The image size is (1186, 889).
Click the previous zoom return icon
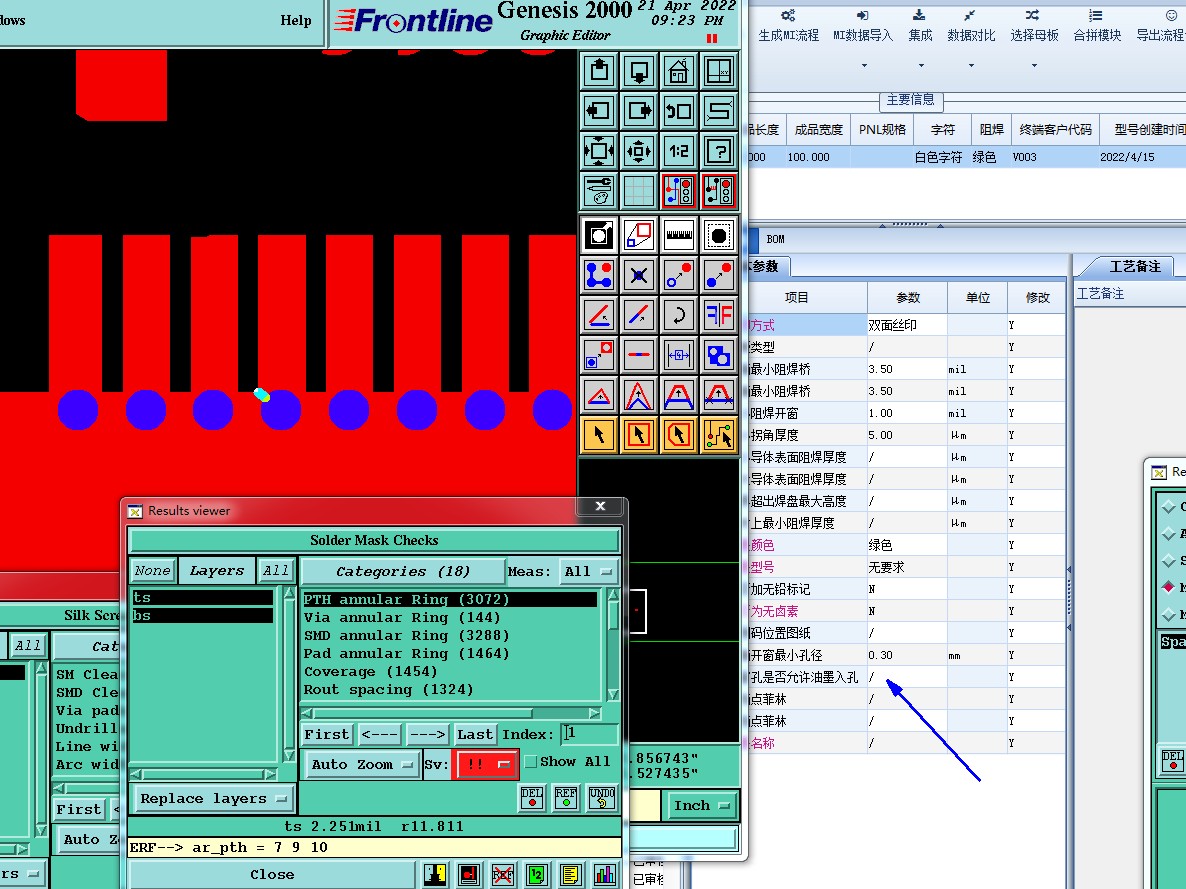pos(678,111)
